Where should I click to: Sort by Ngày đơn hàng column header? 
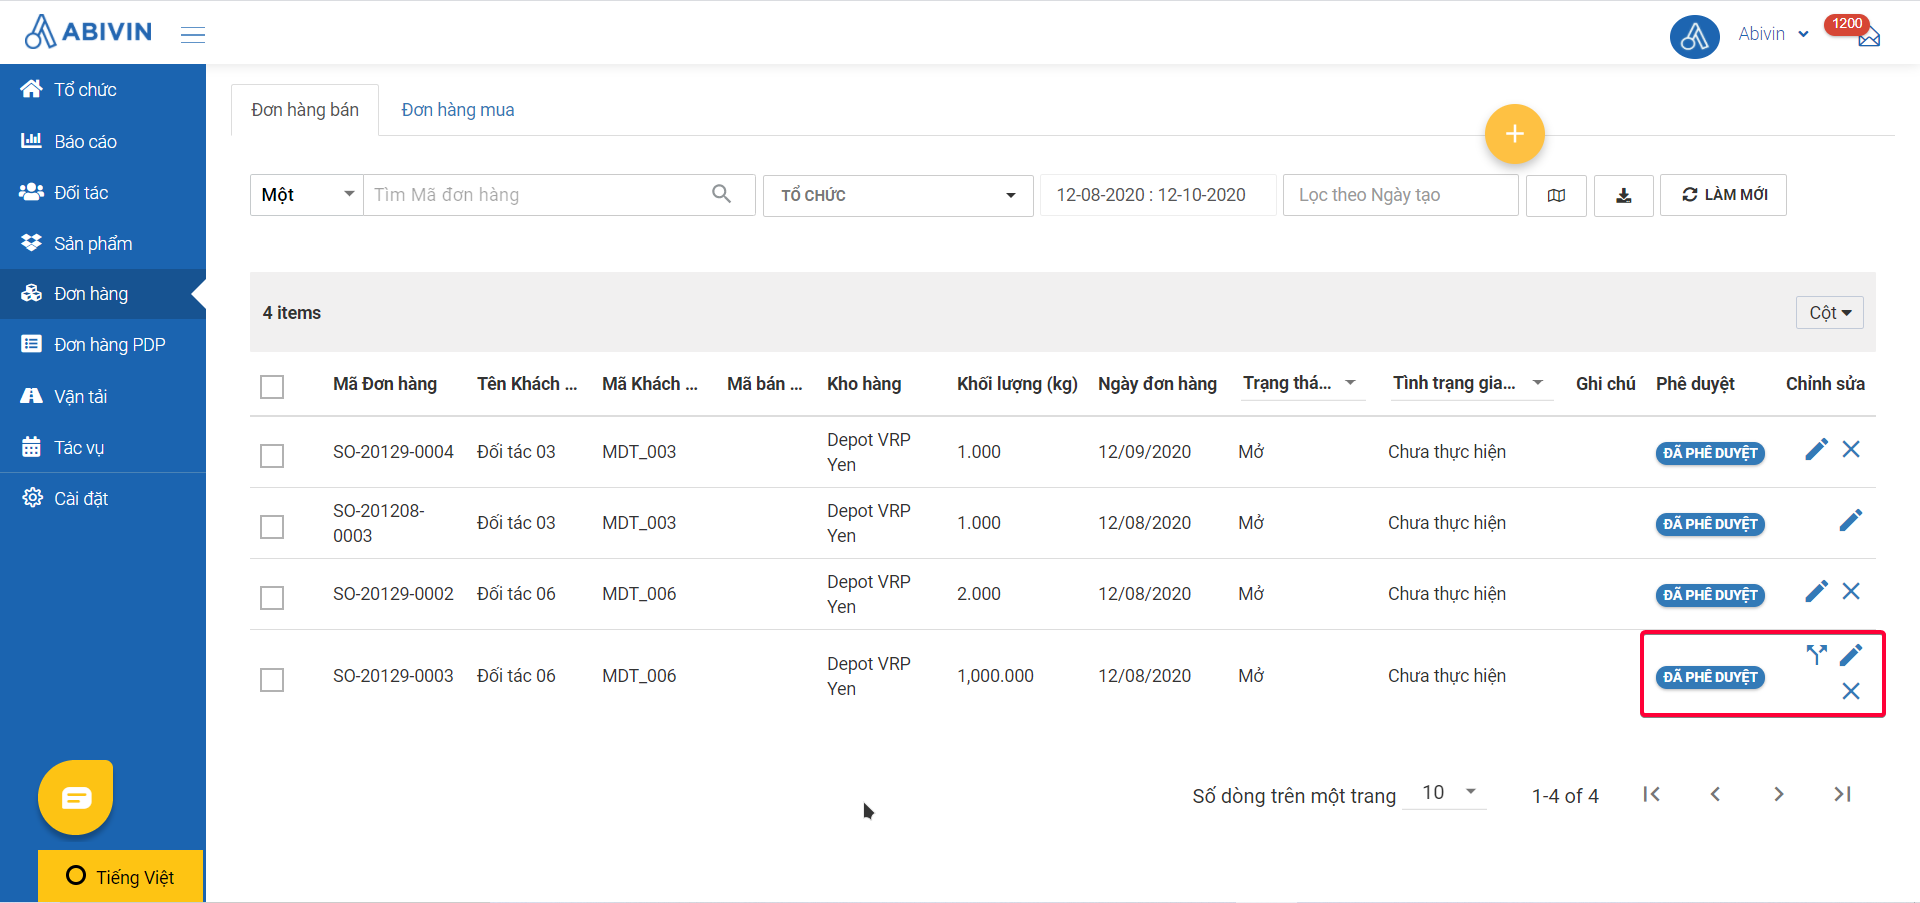click(1157, 384)
